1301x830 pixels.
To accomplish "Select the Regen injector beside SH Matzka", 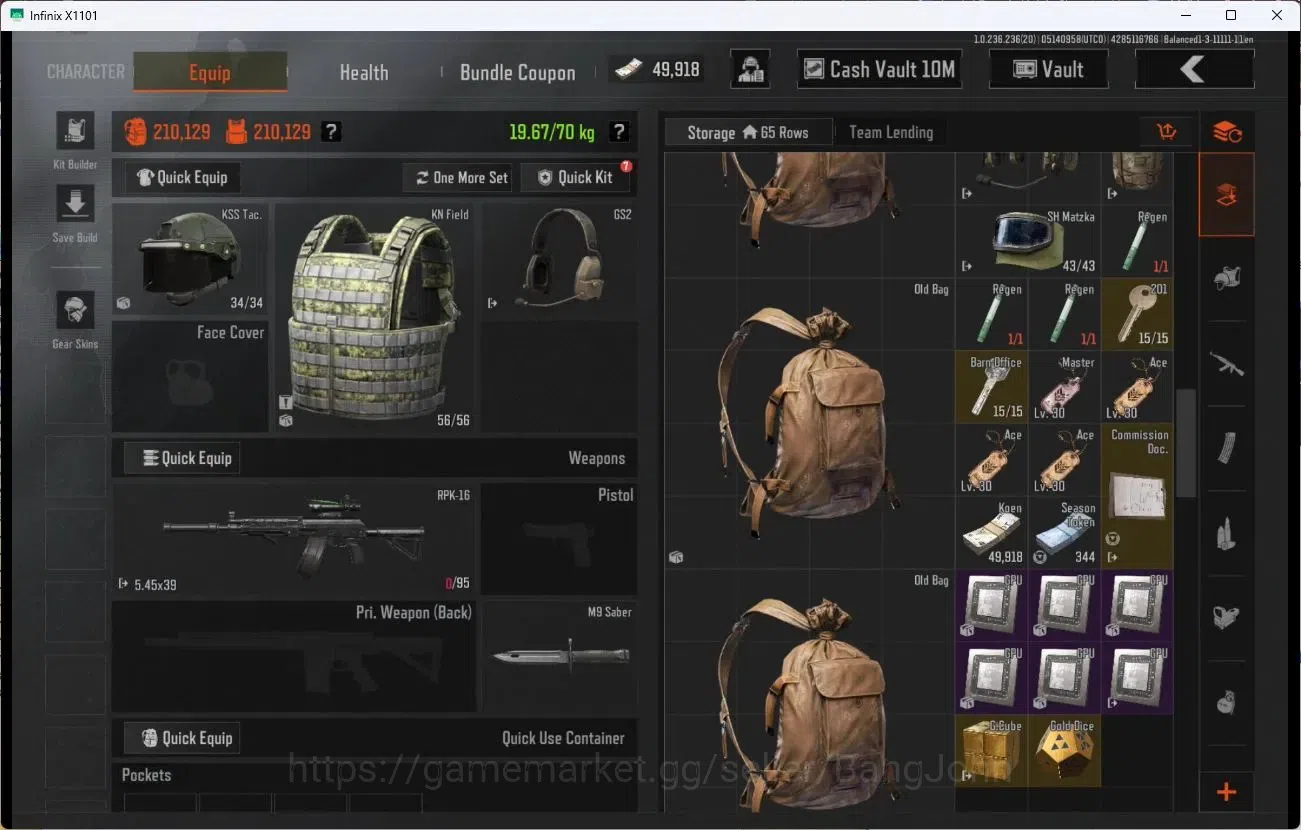I will click(x=1137, y=241).
